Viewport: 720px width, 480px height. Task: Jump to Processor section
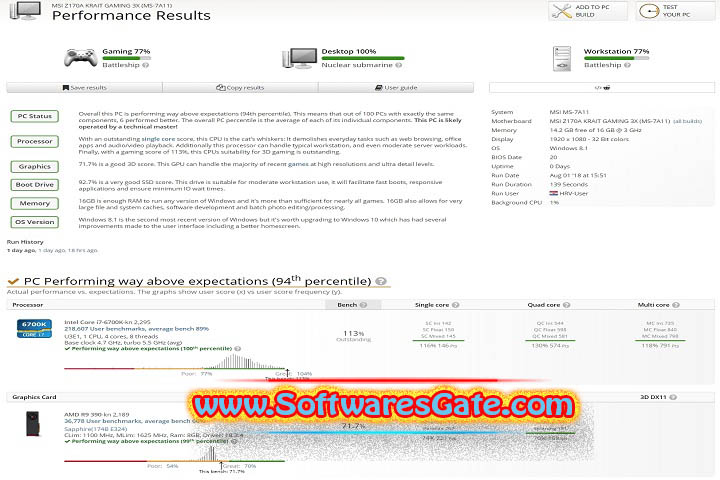click(x=35, y=141)
